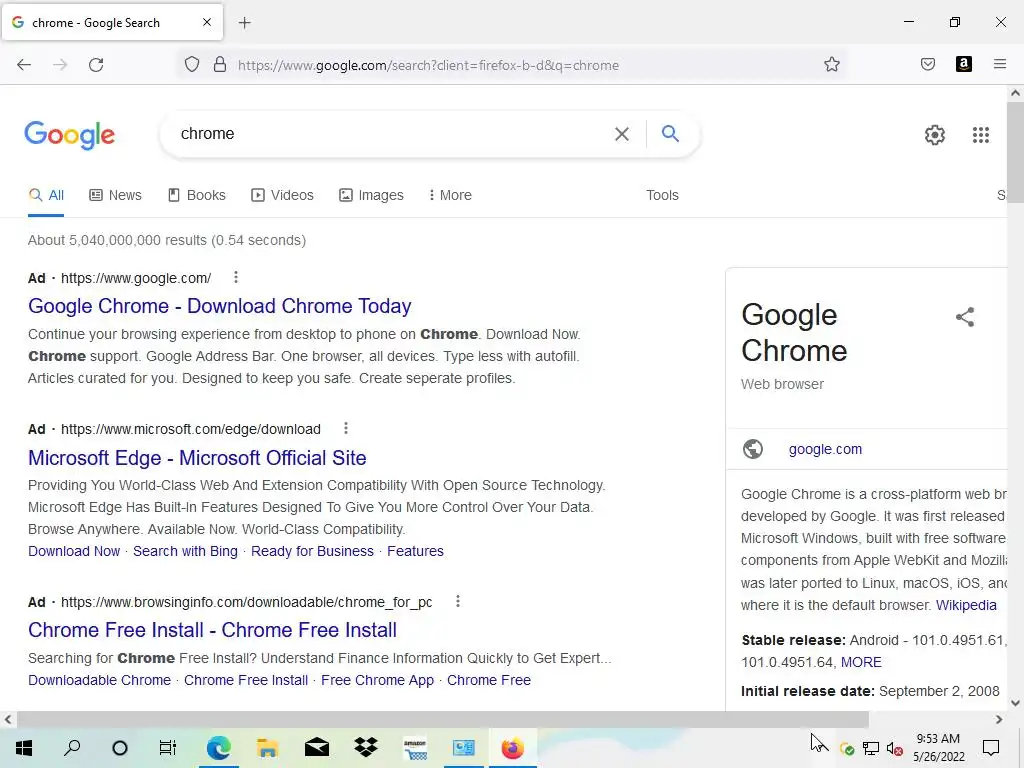Open the Windows Start menu
1024x768 pixels.
click(x=24, y=748)
